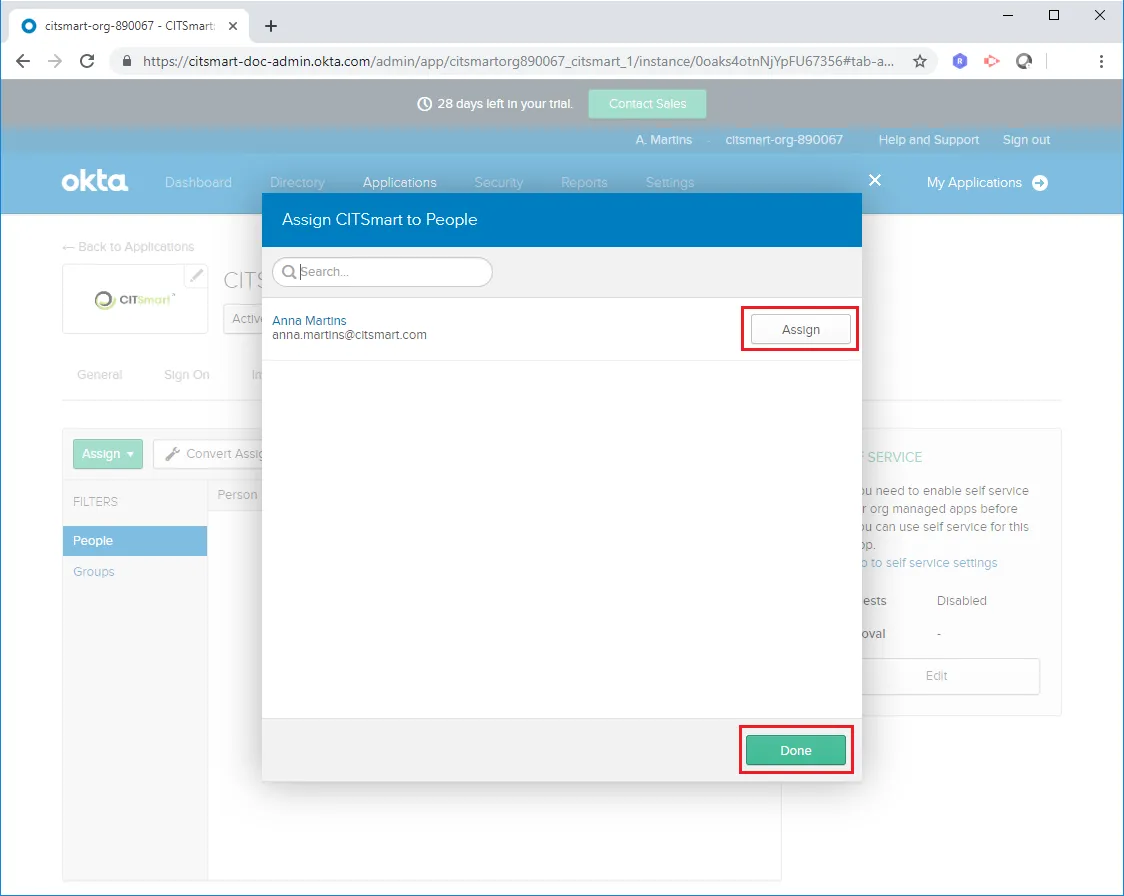
Task: Close the citsmart-org-890067 browser tab
Action: pos(233,26)
